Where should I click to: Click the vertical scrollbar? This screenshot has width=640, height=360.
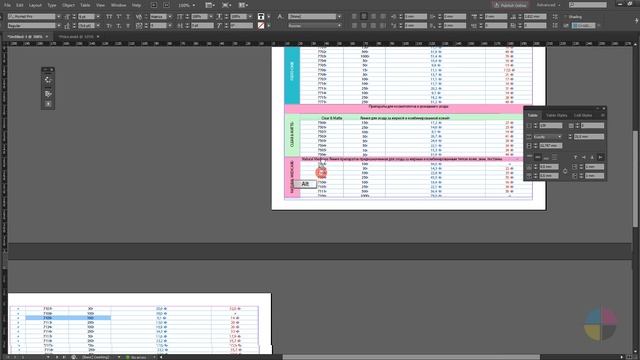(x=635, y=179)
